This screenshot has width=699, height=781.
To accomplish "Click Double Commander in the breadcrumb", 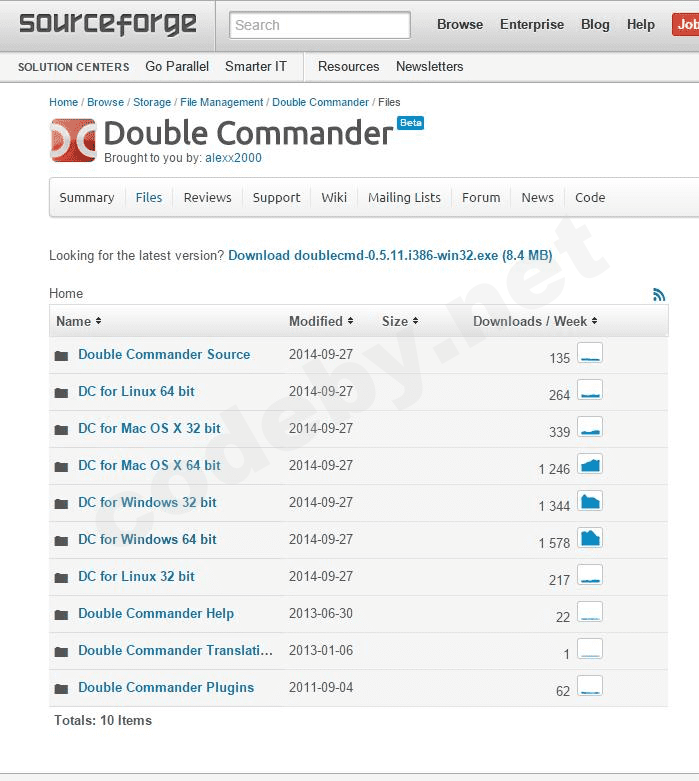I will 320,102.
